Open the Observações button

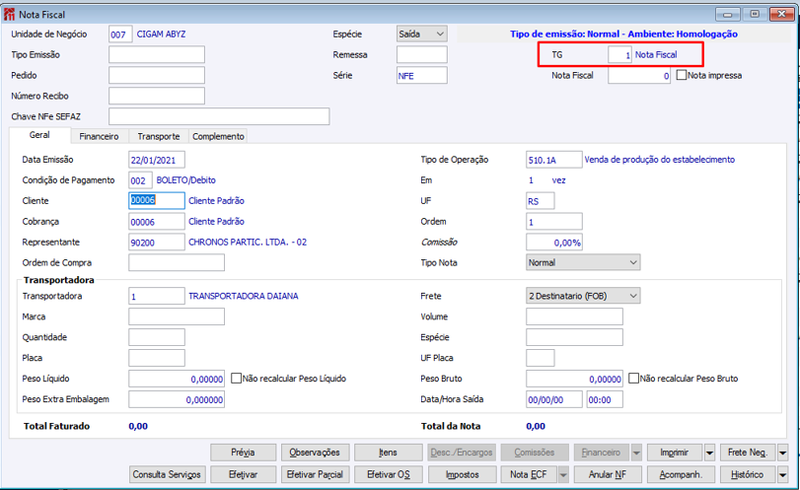[x=315, y=452]
